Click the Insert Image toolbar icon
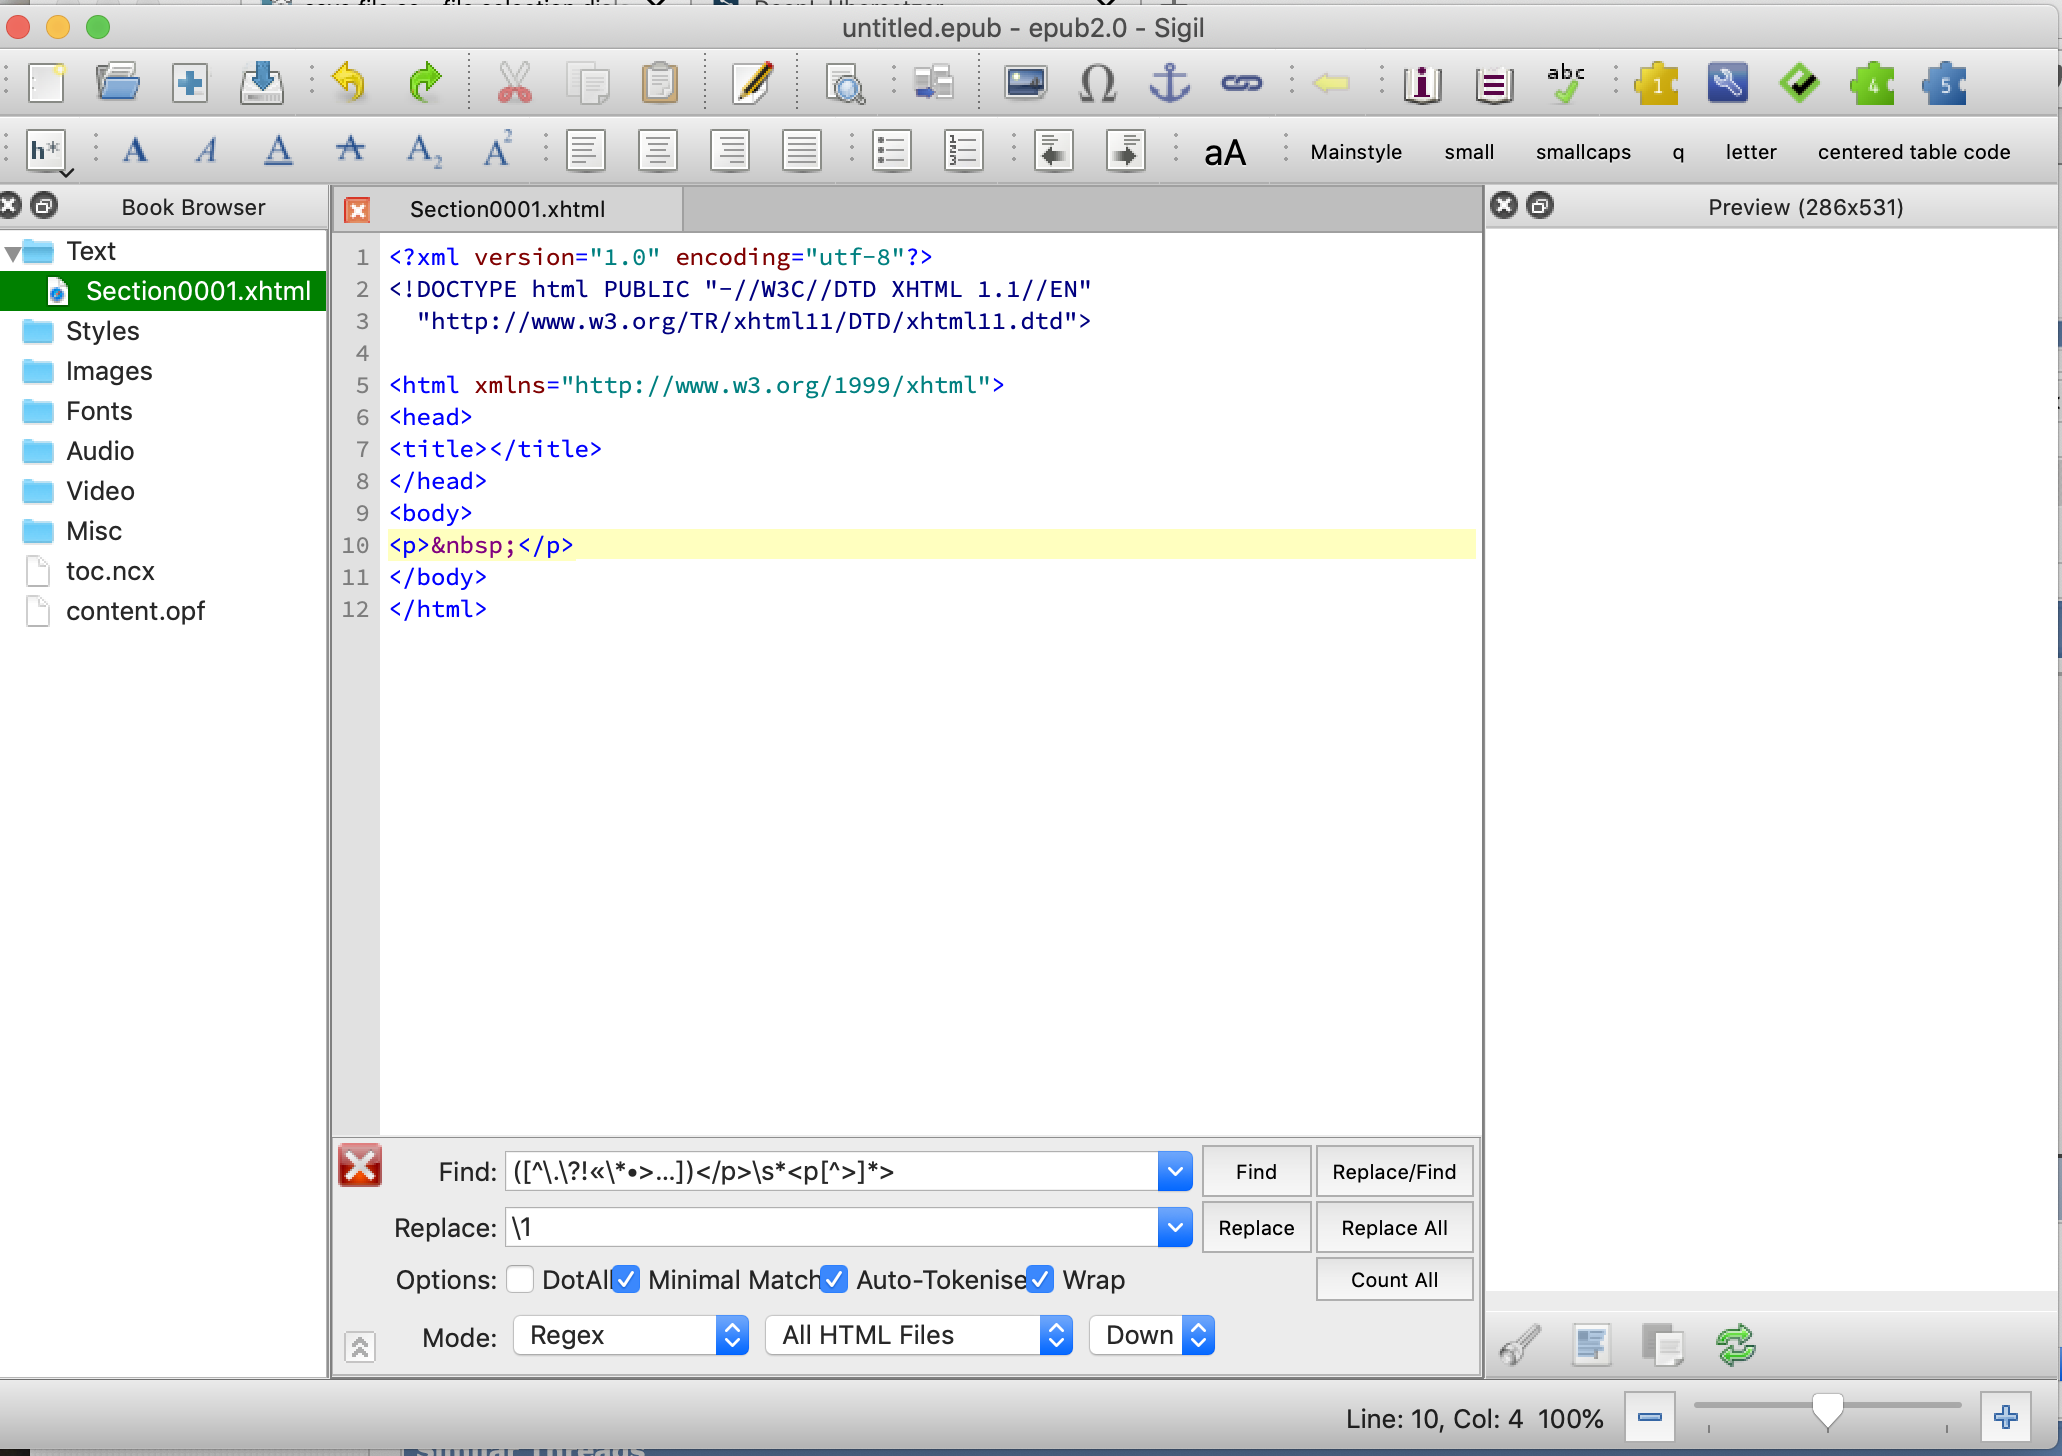The width and height of the screenshot is (2062, 1456). point(1025,83)
